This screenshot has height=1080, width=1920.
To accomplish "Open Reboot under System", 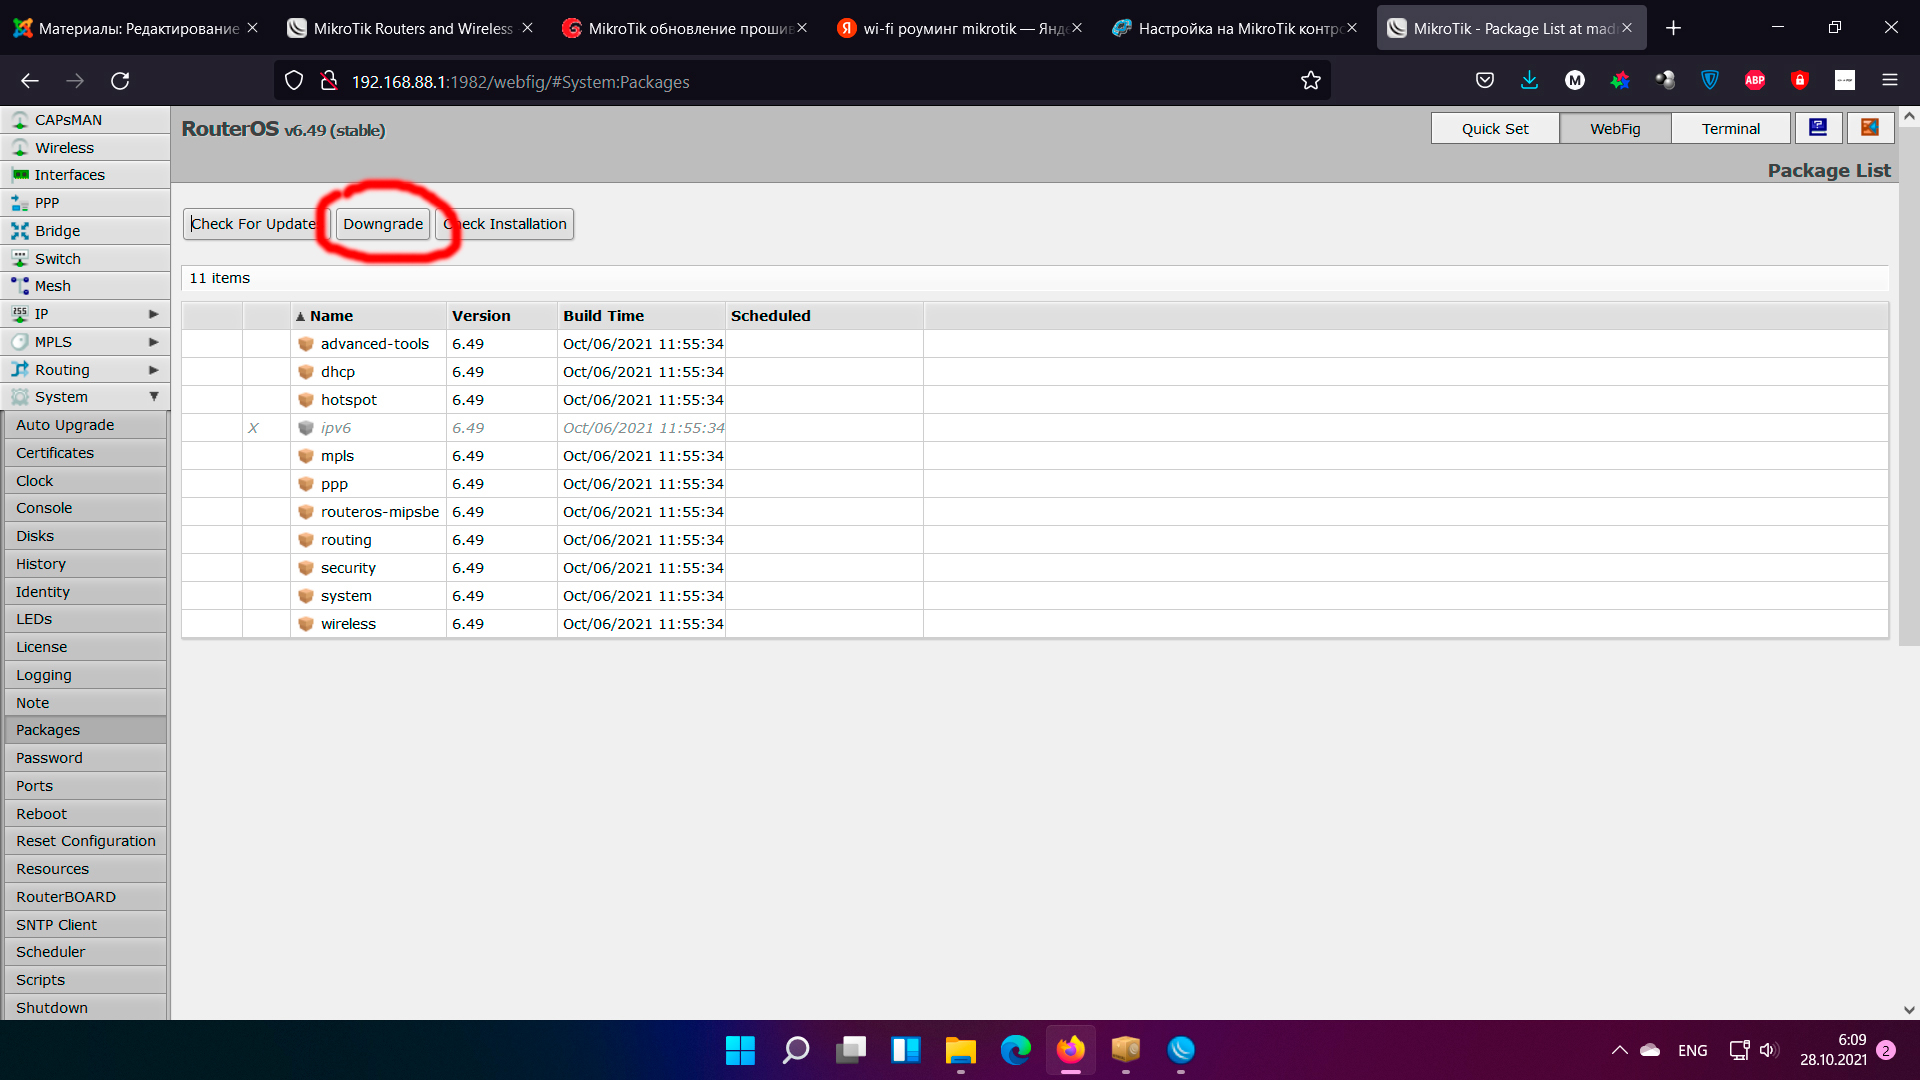I will [x=85, y=814].
